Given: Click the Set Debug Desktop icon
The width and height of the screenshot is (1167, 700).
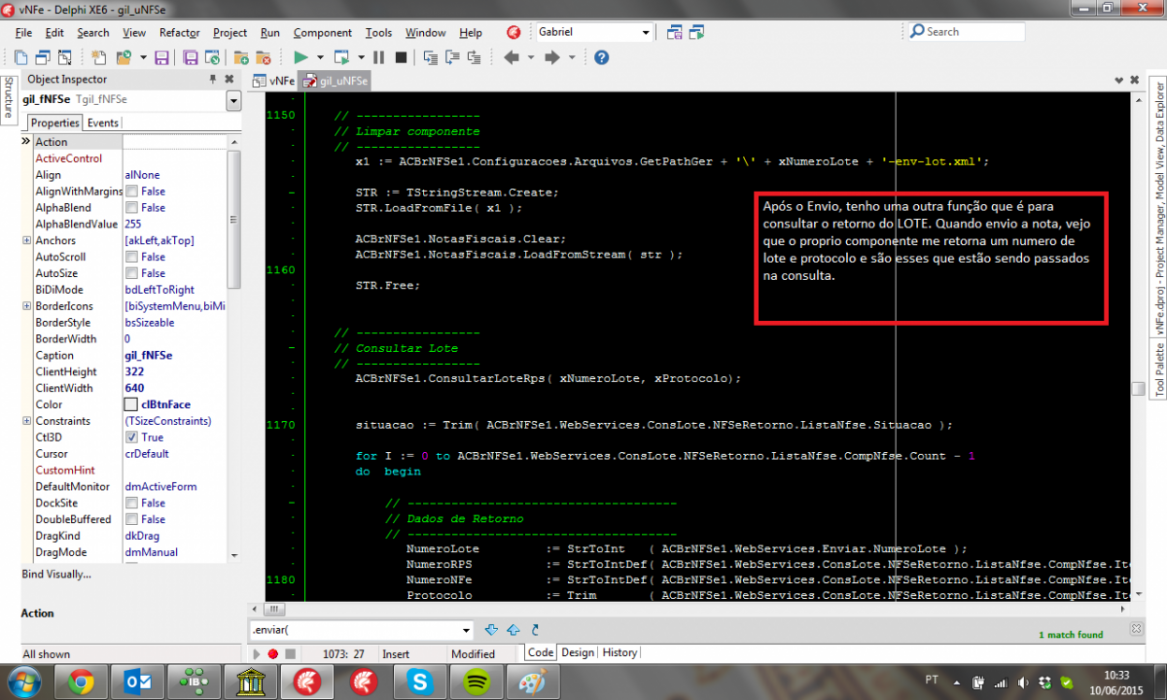Looking at the screenshot, I should click(x=697, y=32).
